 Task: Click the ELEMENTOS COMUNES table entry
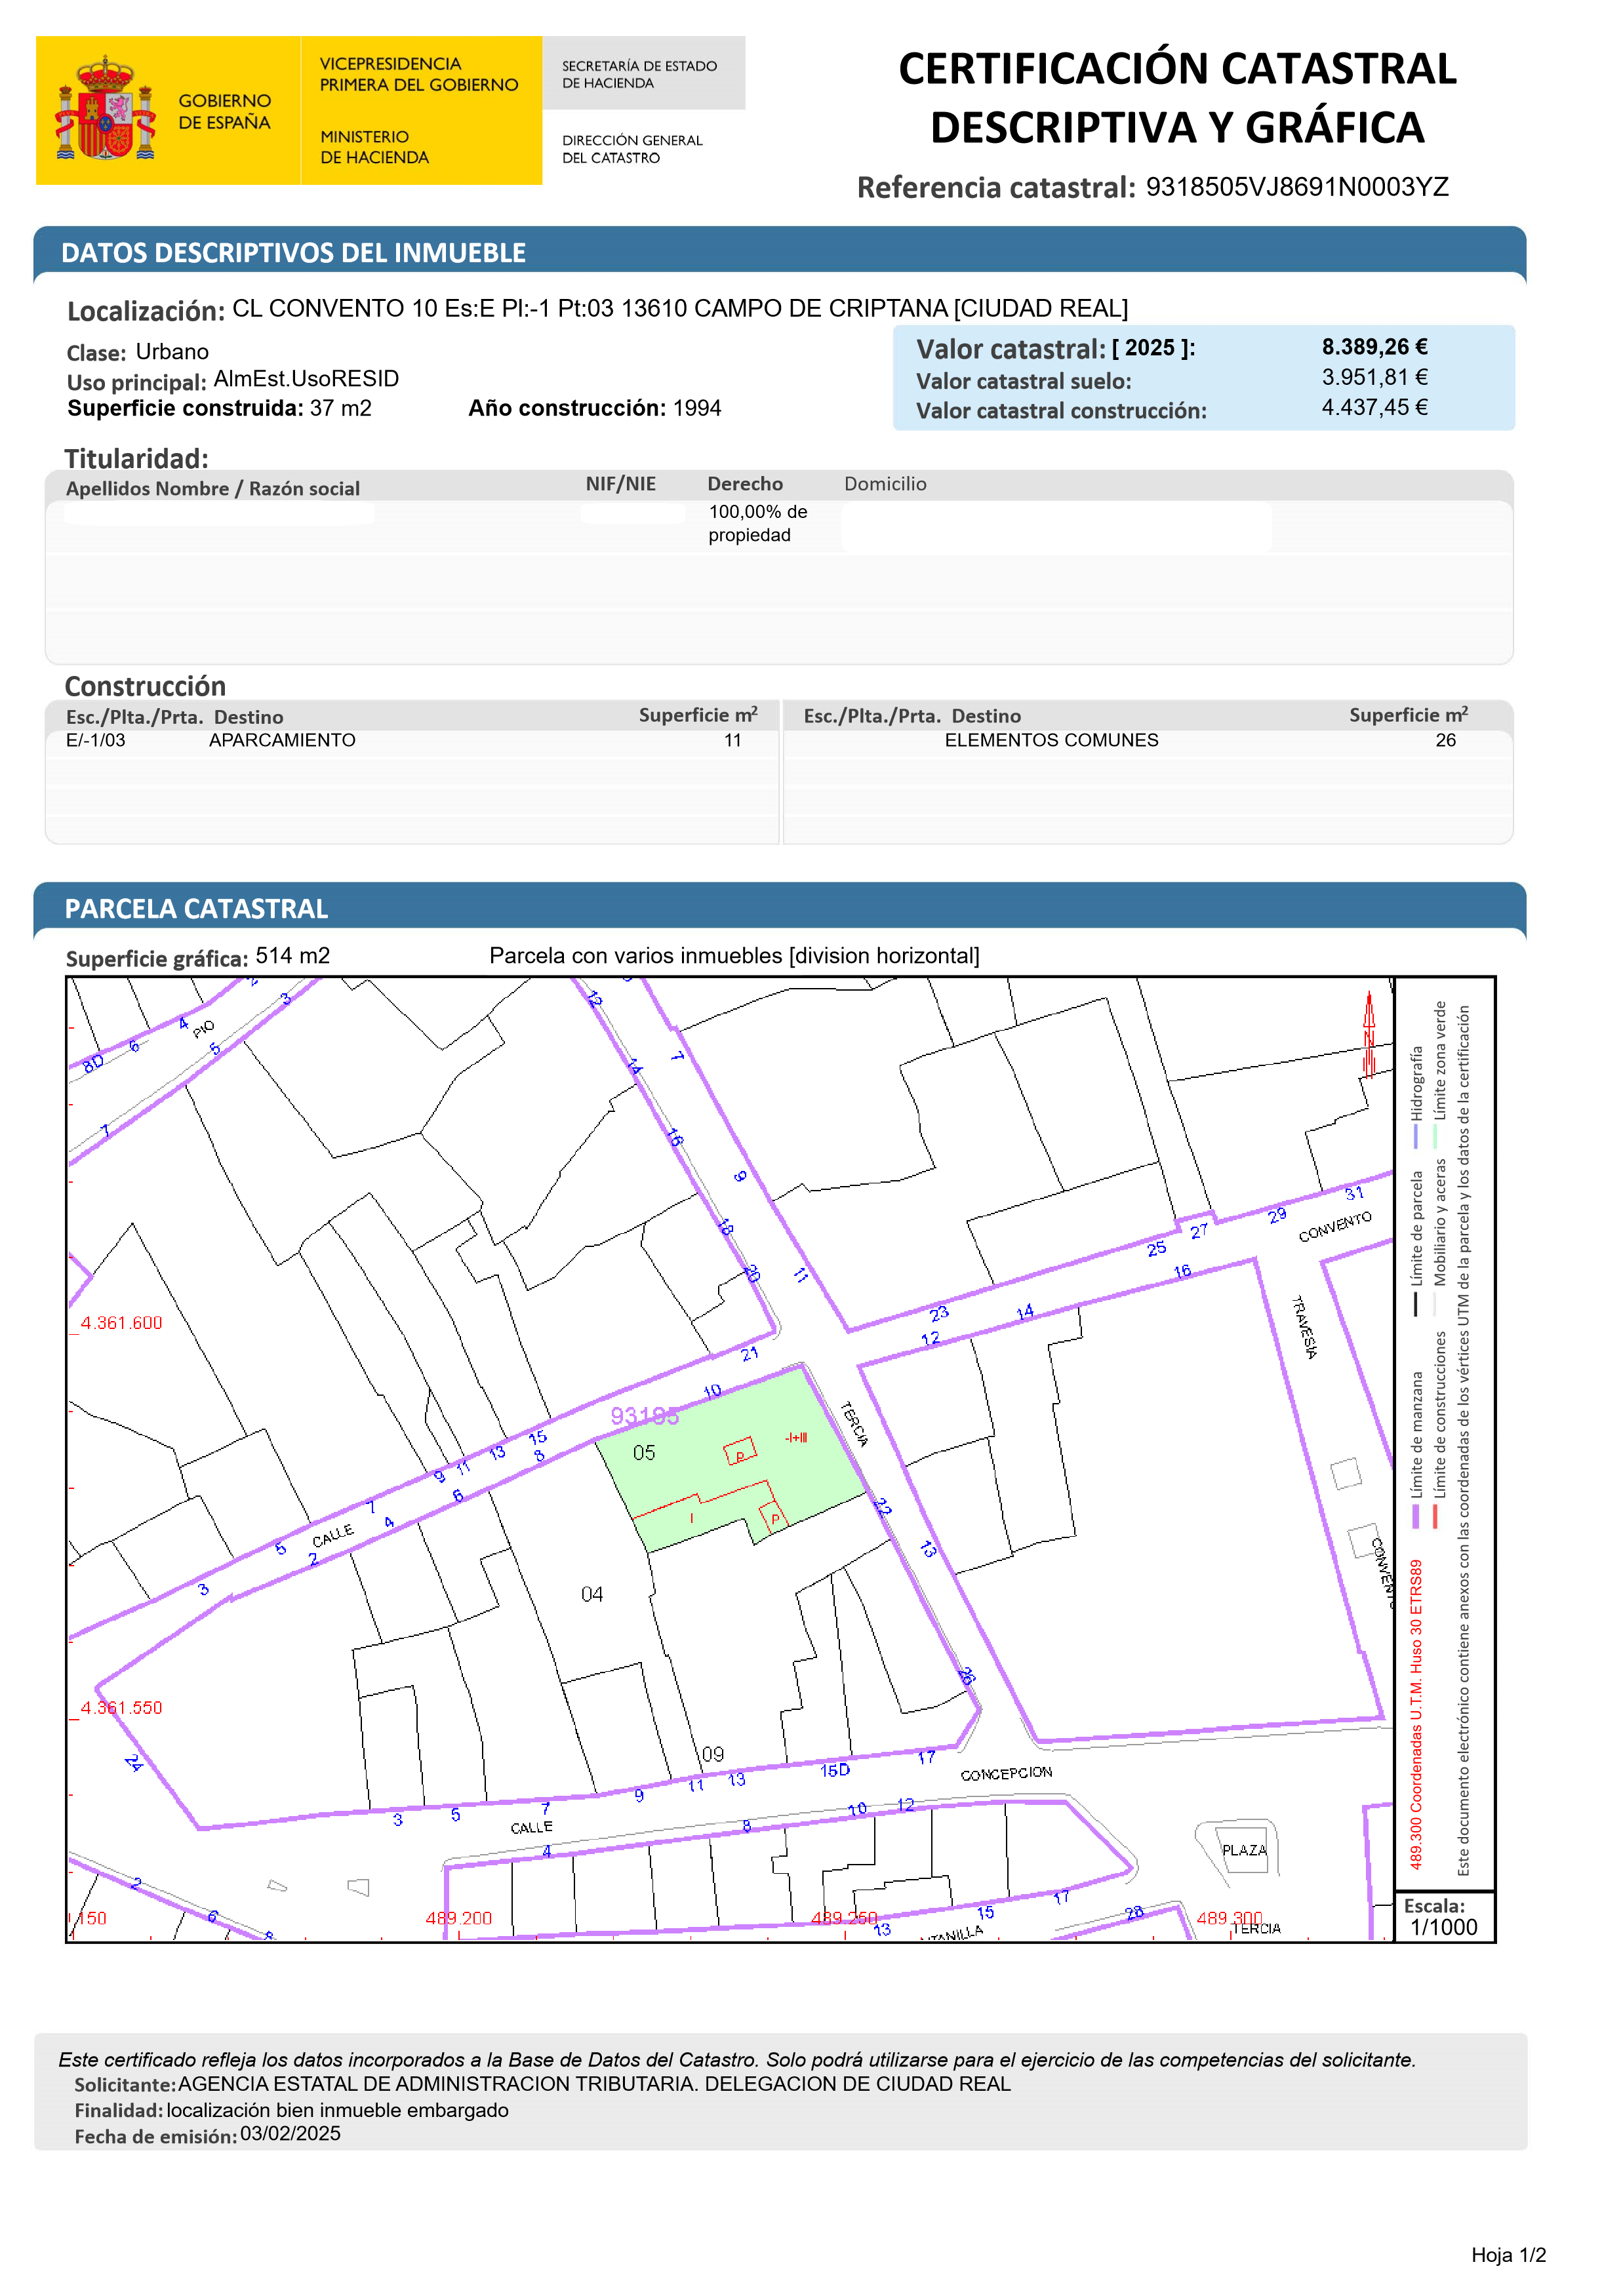point(1051,740)
